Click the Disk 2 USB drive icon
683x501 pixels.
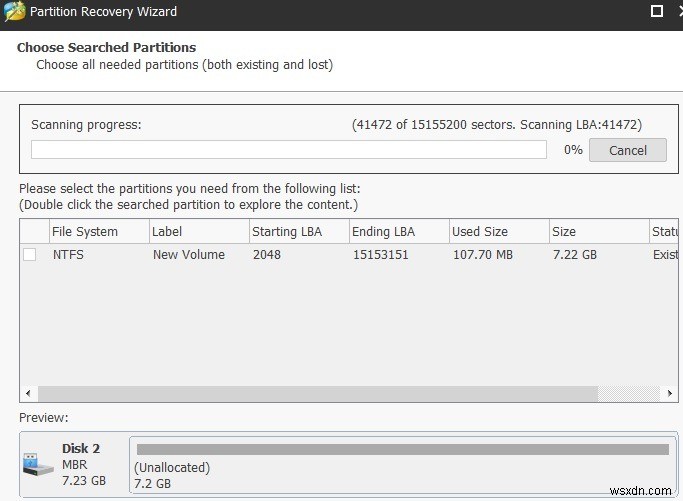[38, 464]
